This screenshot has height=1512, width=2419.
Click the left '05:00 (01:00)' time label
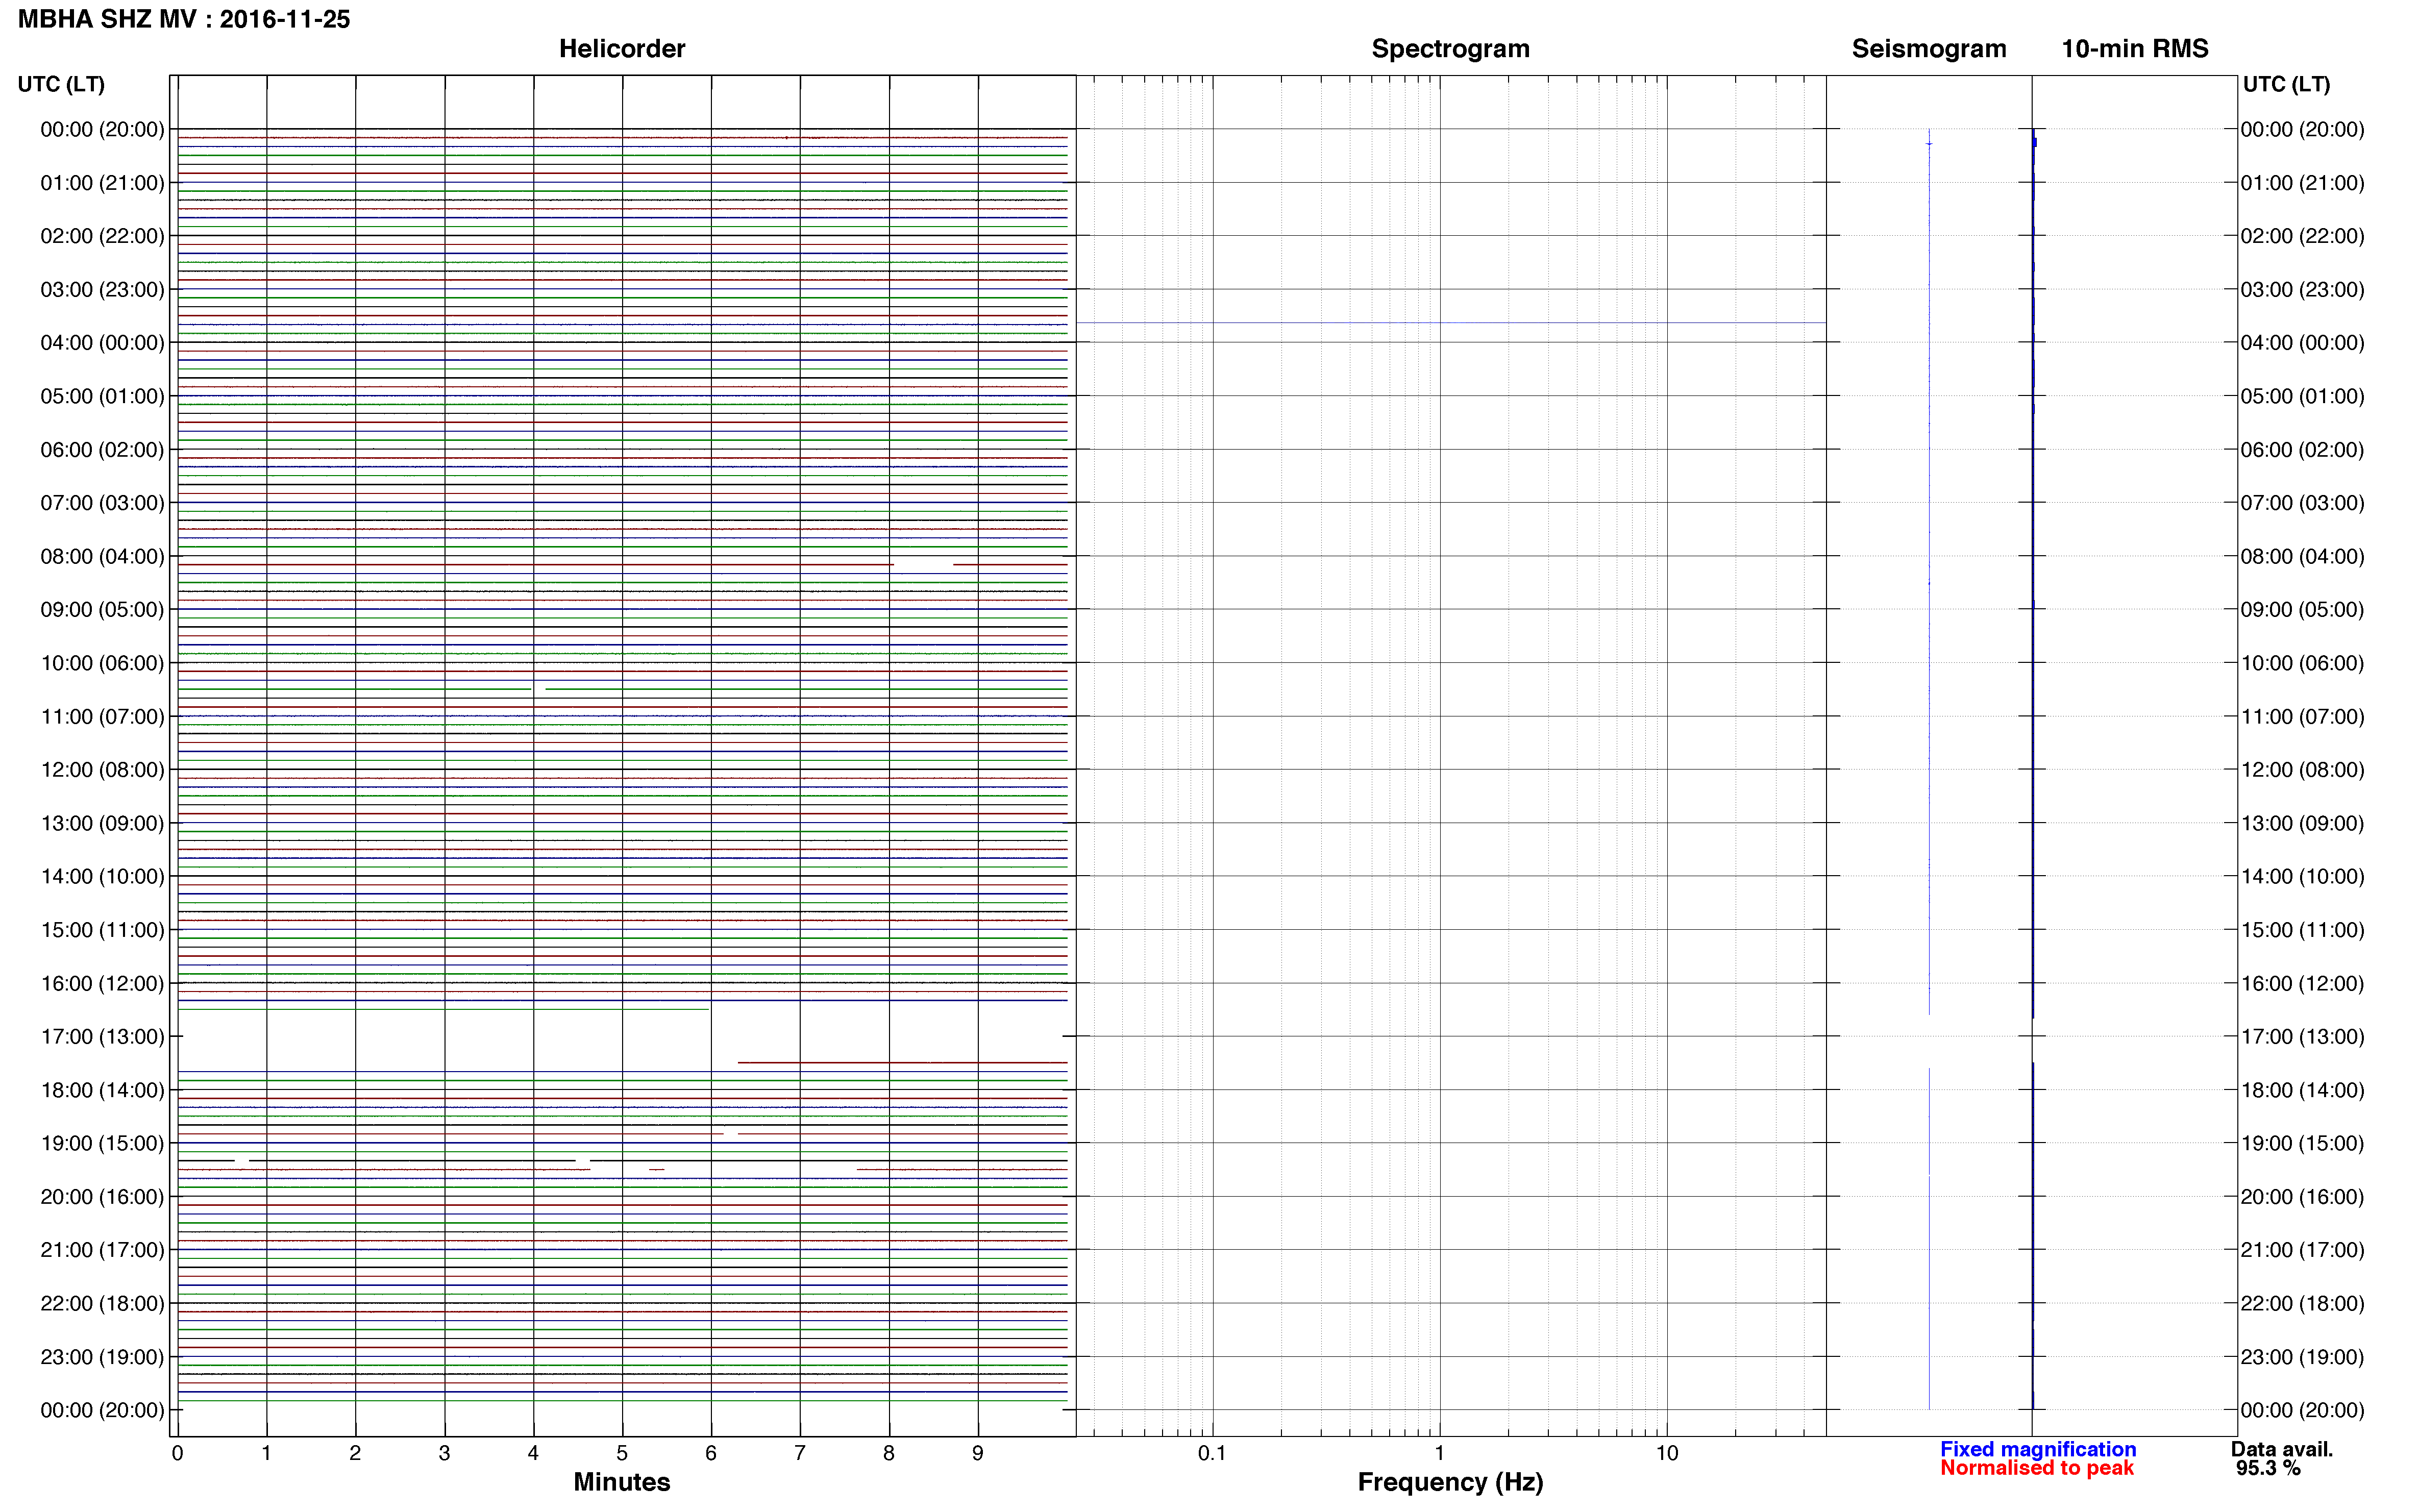coord(102,396)
